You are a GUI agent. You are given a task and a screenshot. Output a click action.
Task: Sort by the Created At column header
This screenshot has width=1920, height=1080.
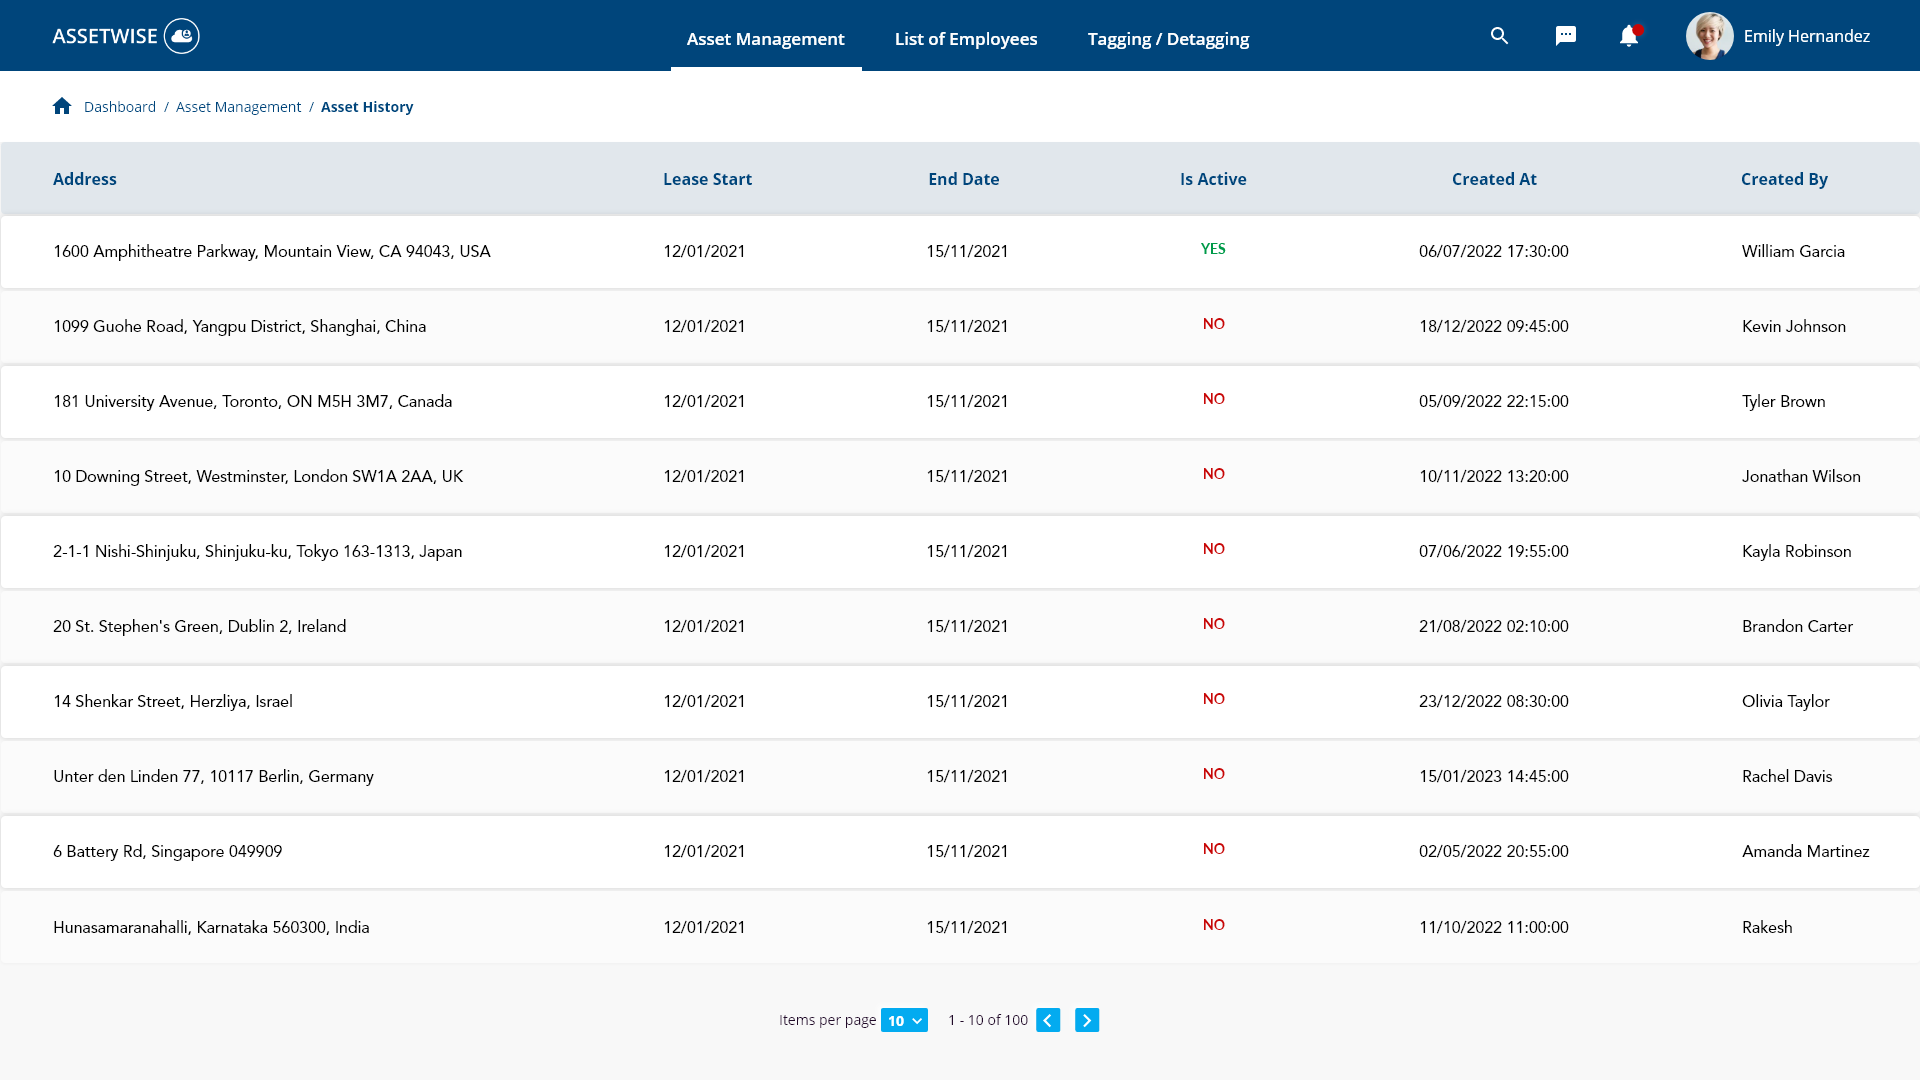point(1494,179)
